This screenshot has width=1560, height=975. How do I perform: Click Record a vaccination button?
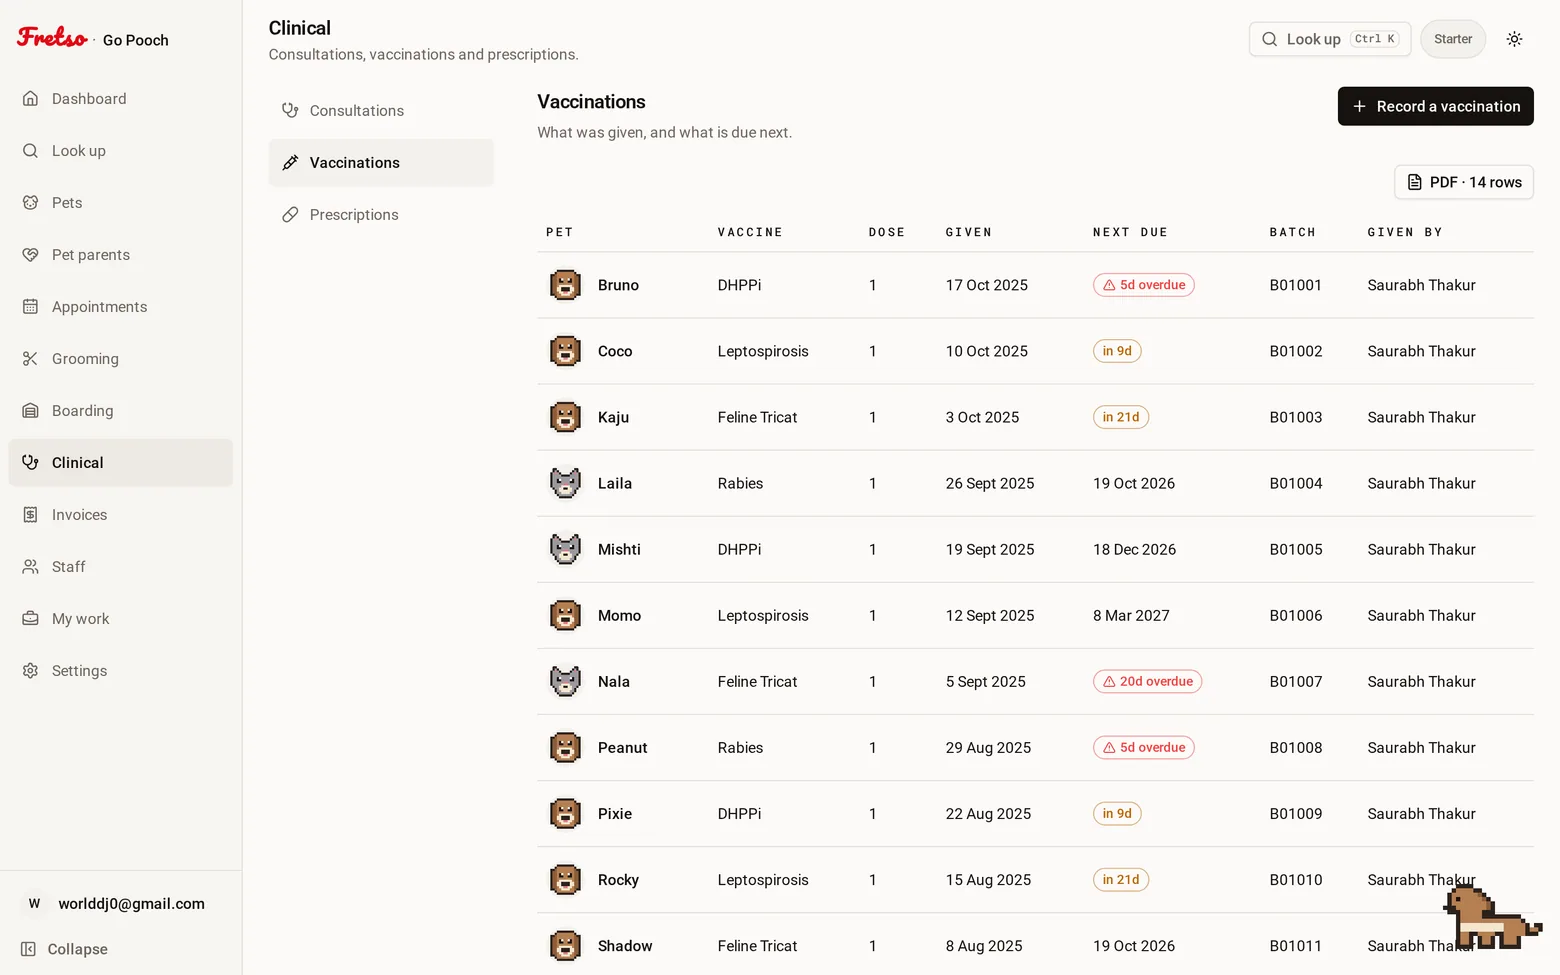(x=1435, y=106)
